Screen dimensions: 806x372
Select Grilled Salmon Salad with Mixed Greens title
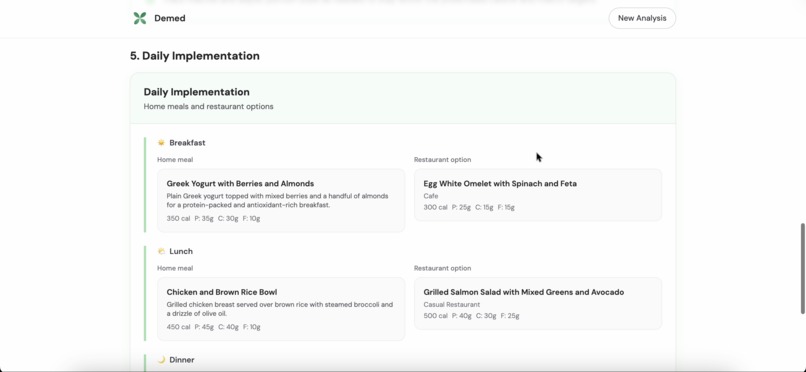pos(524,292)
